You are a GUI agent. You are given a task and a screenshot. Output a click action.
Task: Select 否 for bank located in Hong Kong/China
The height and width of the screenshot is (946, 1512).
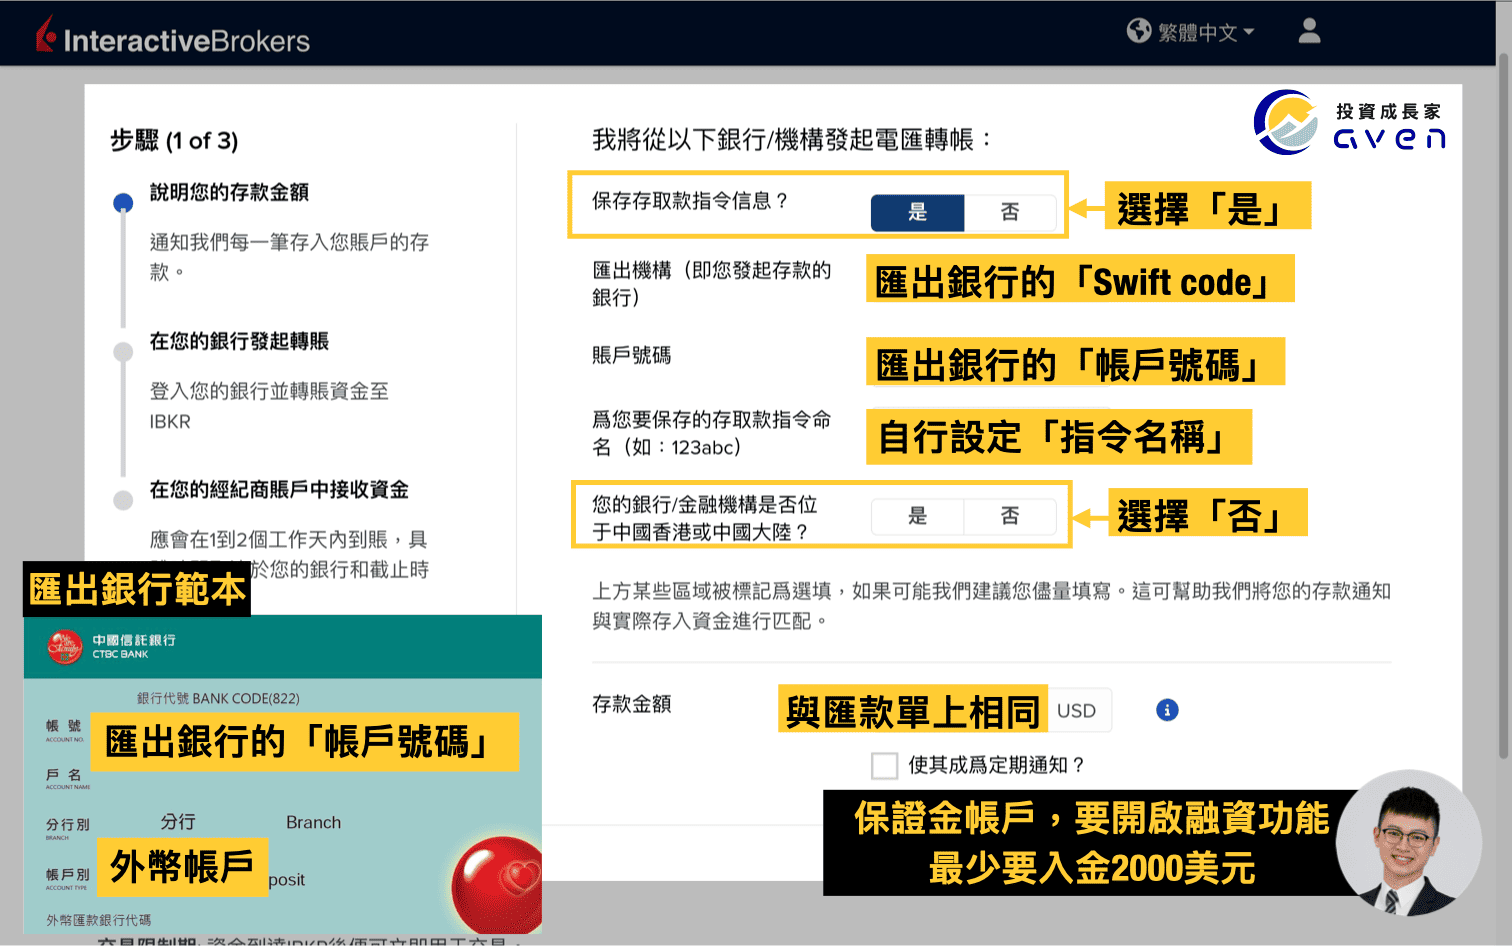click(1010, 516)
